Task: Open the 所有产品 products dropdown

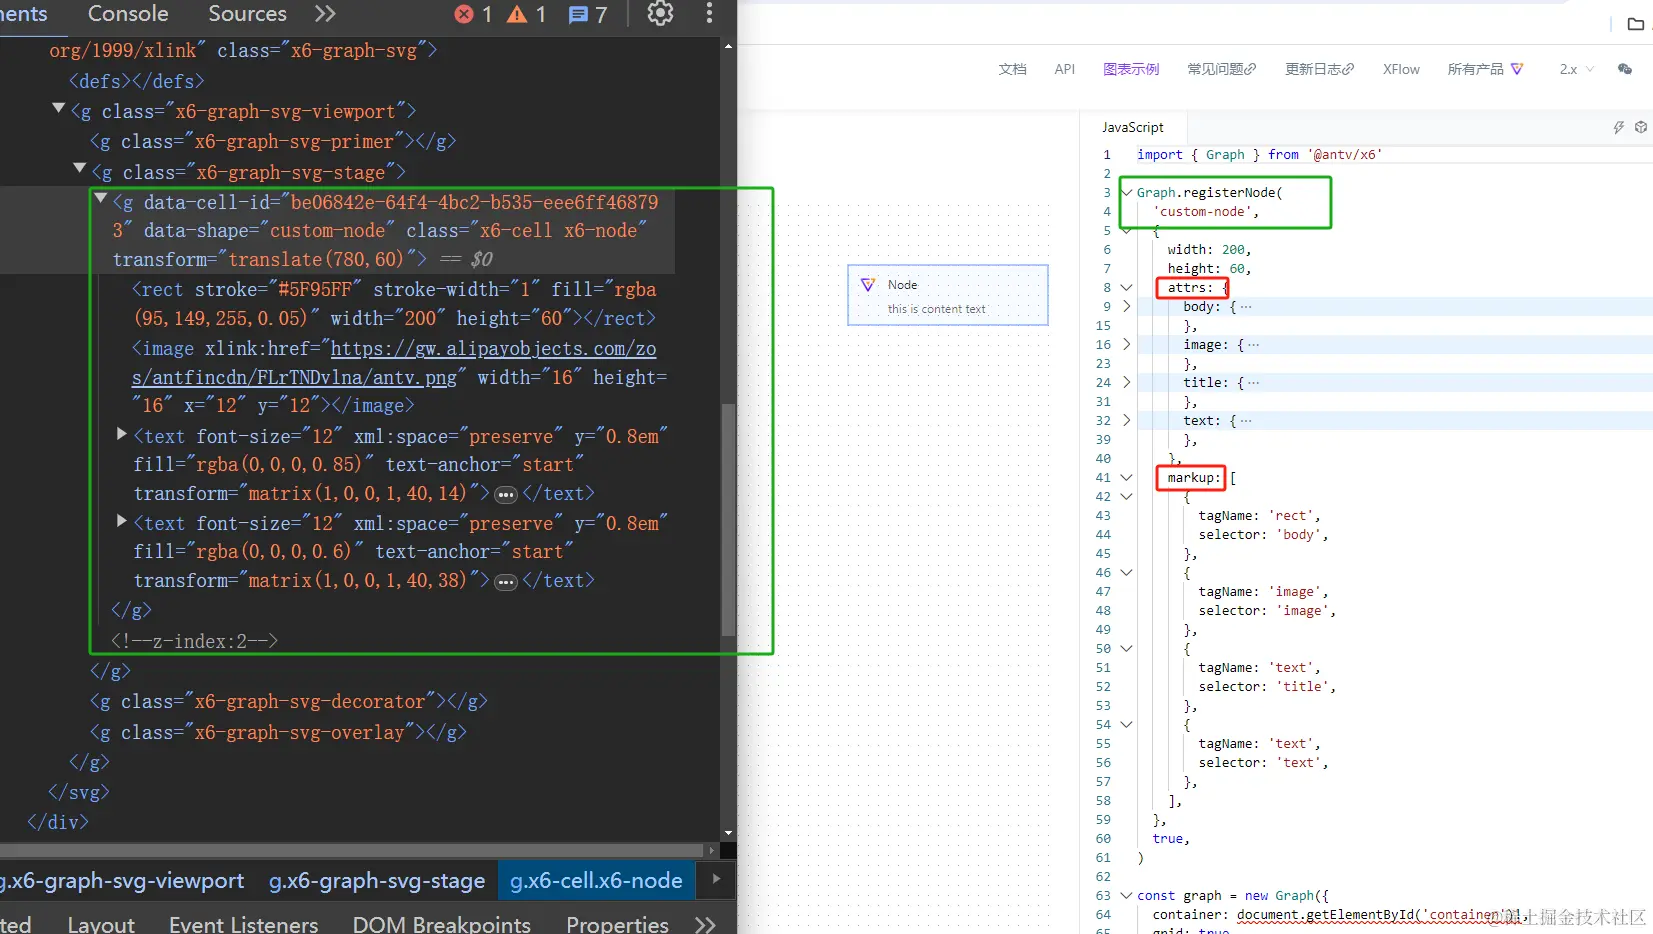Action: (x=1485, y=69)
